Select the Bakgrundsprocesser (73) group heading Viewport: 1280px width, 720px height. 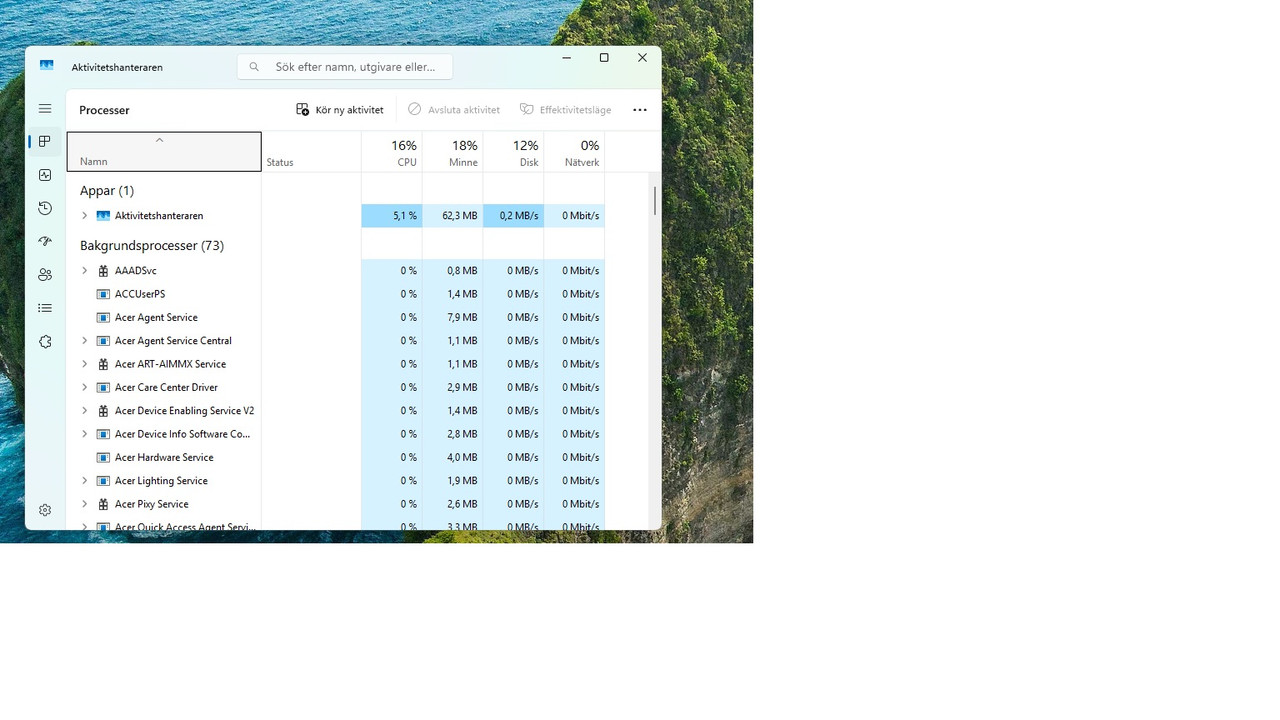152,245
